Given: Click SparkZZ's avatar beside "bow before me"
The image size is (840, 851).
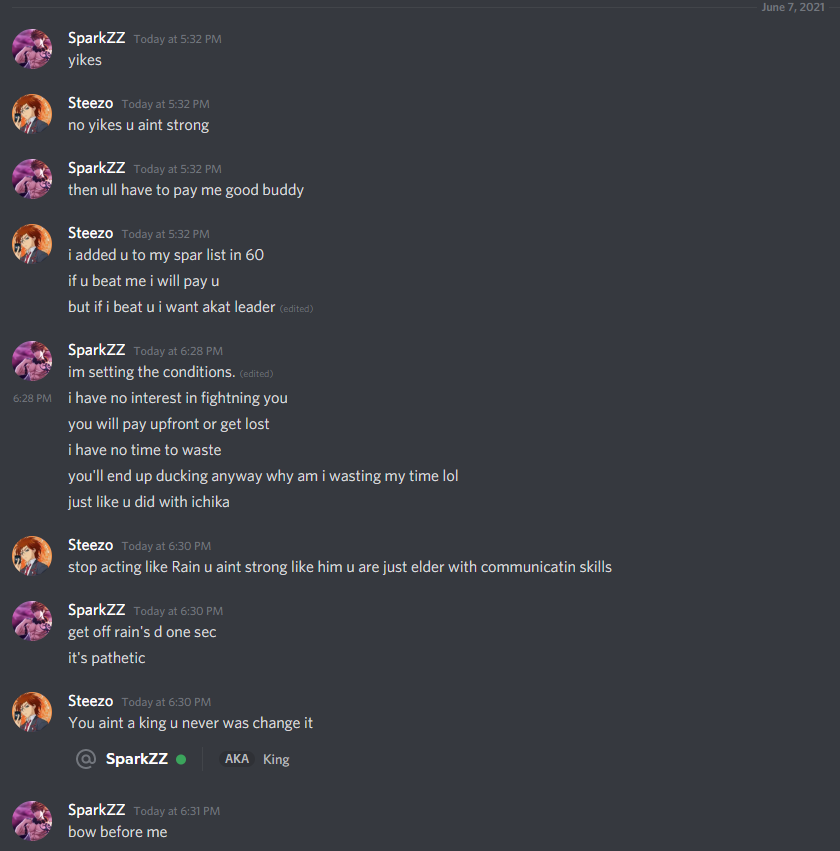Looking at the screenshot, I should 32,821.
